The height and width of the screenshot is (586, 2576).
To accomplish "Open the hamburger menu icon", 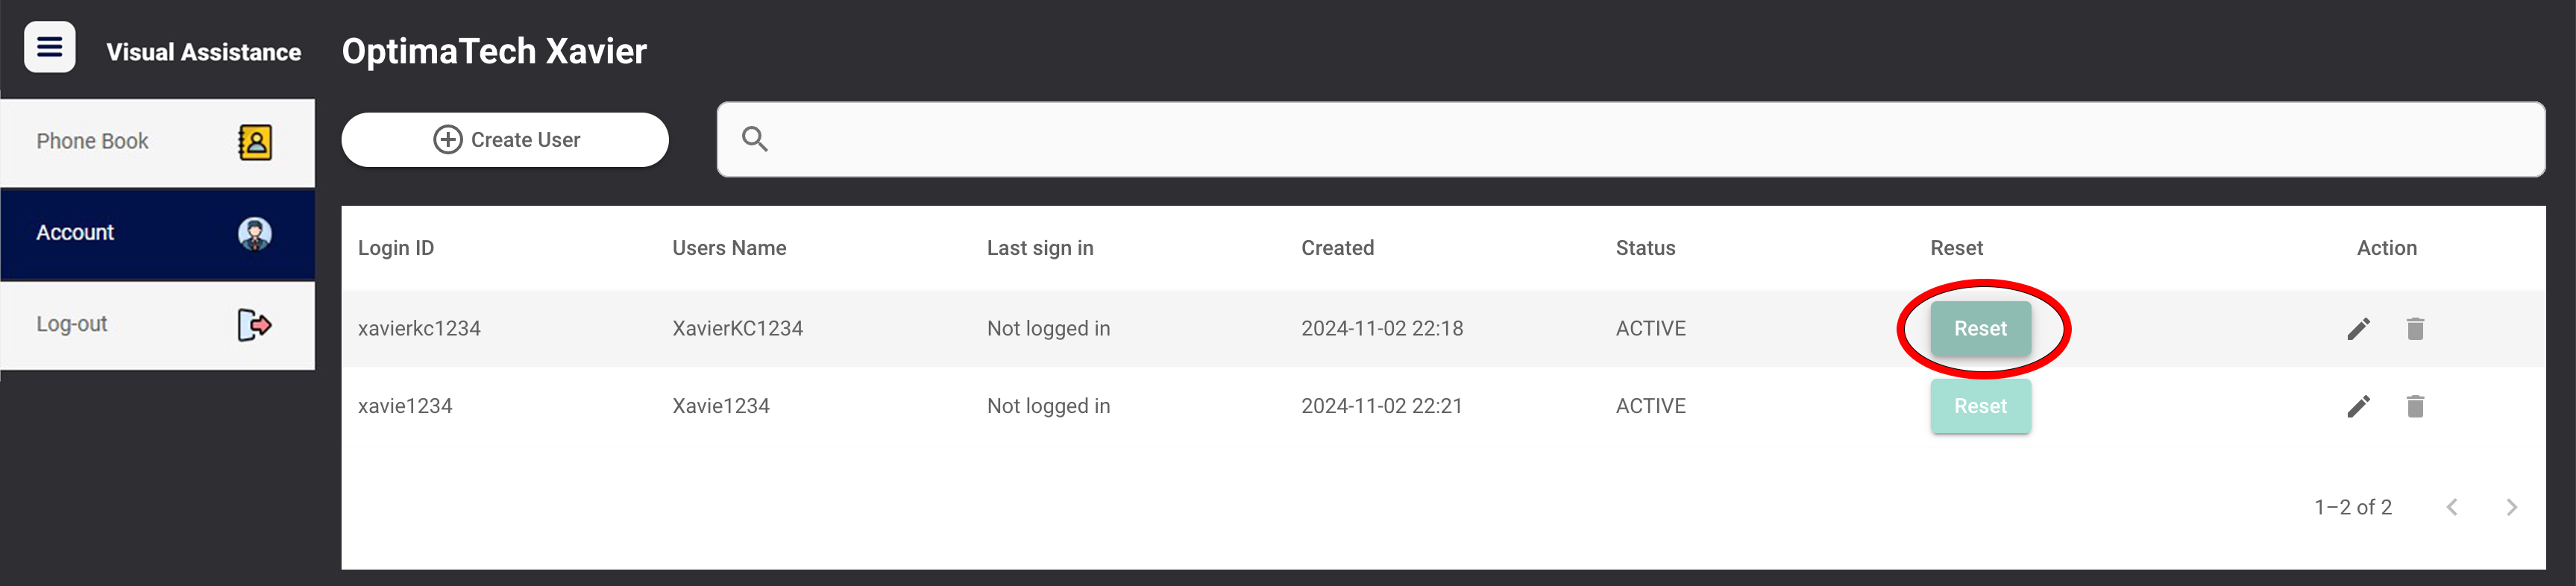I will 50,47.
